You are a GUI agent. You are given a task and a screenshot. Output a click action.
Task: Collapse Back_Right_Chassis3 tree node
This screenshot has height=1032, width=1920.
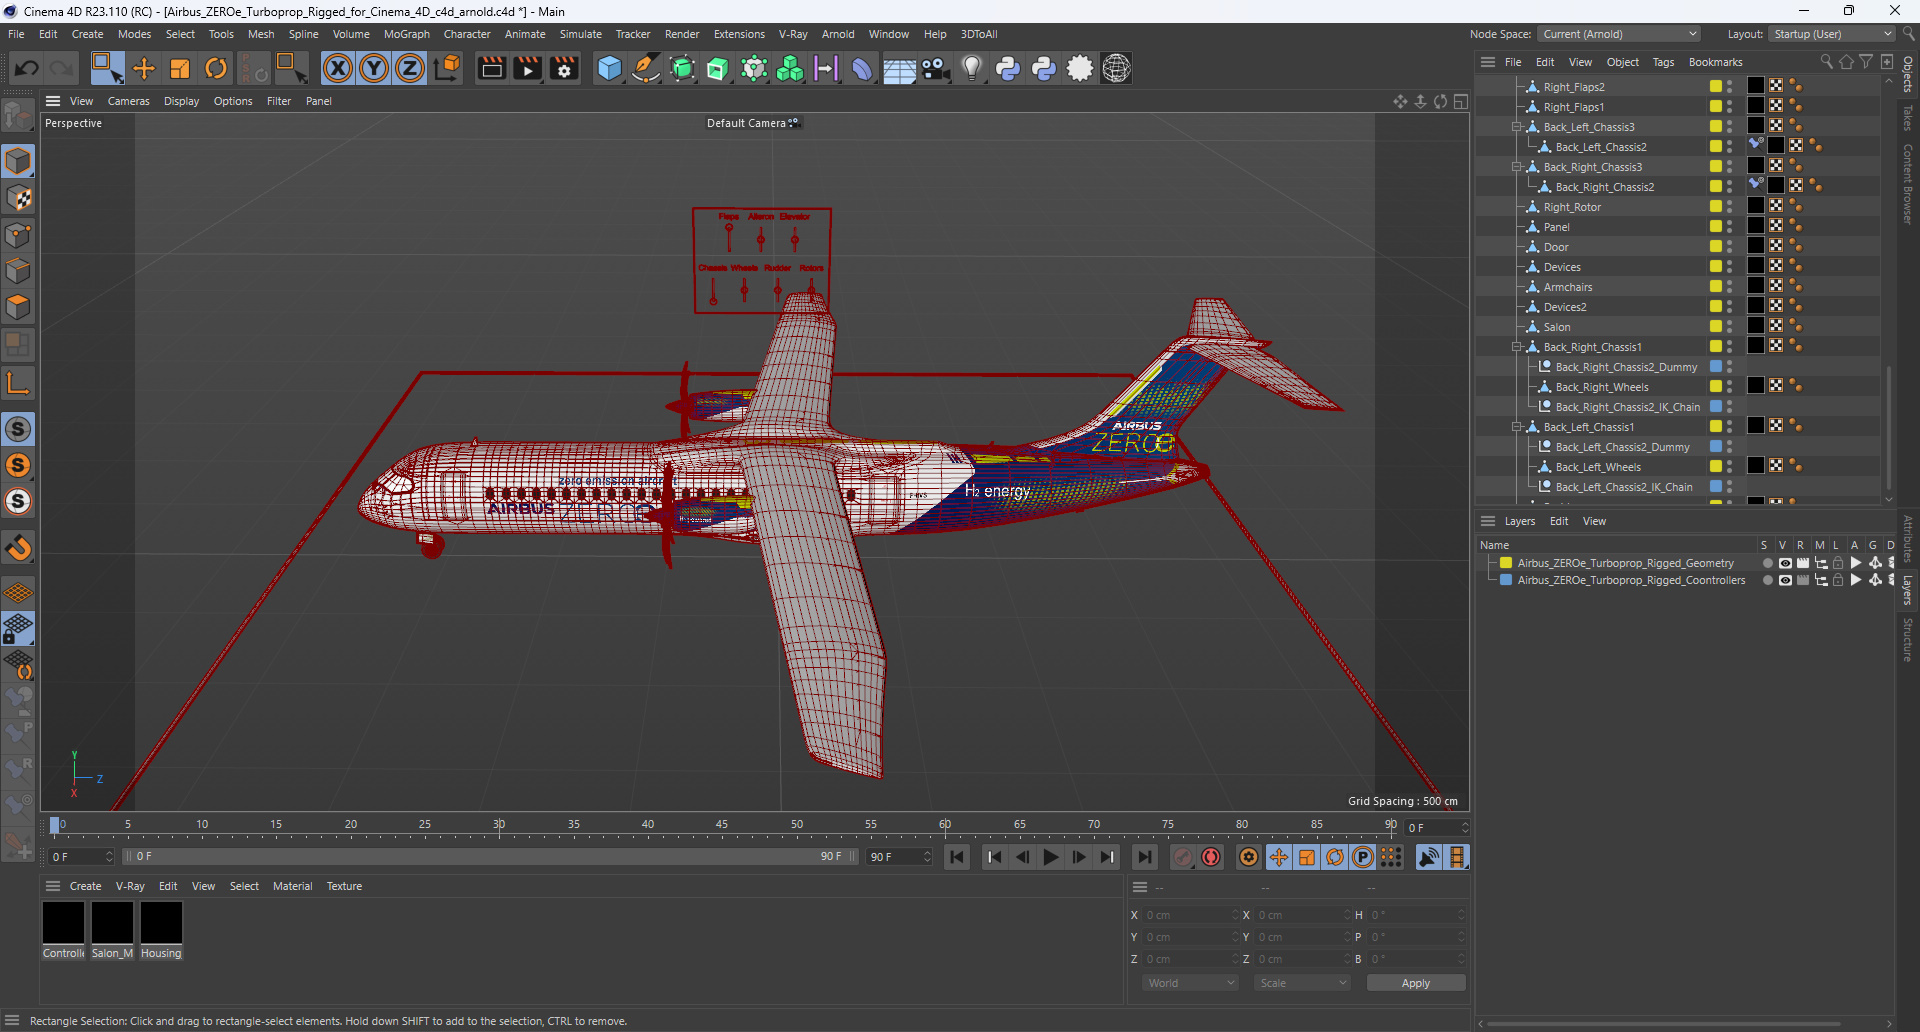[x=1517, y=167]
